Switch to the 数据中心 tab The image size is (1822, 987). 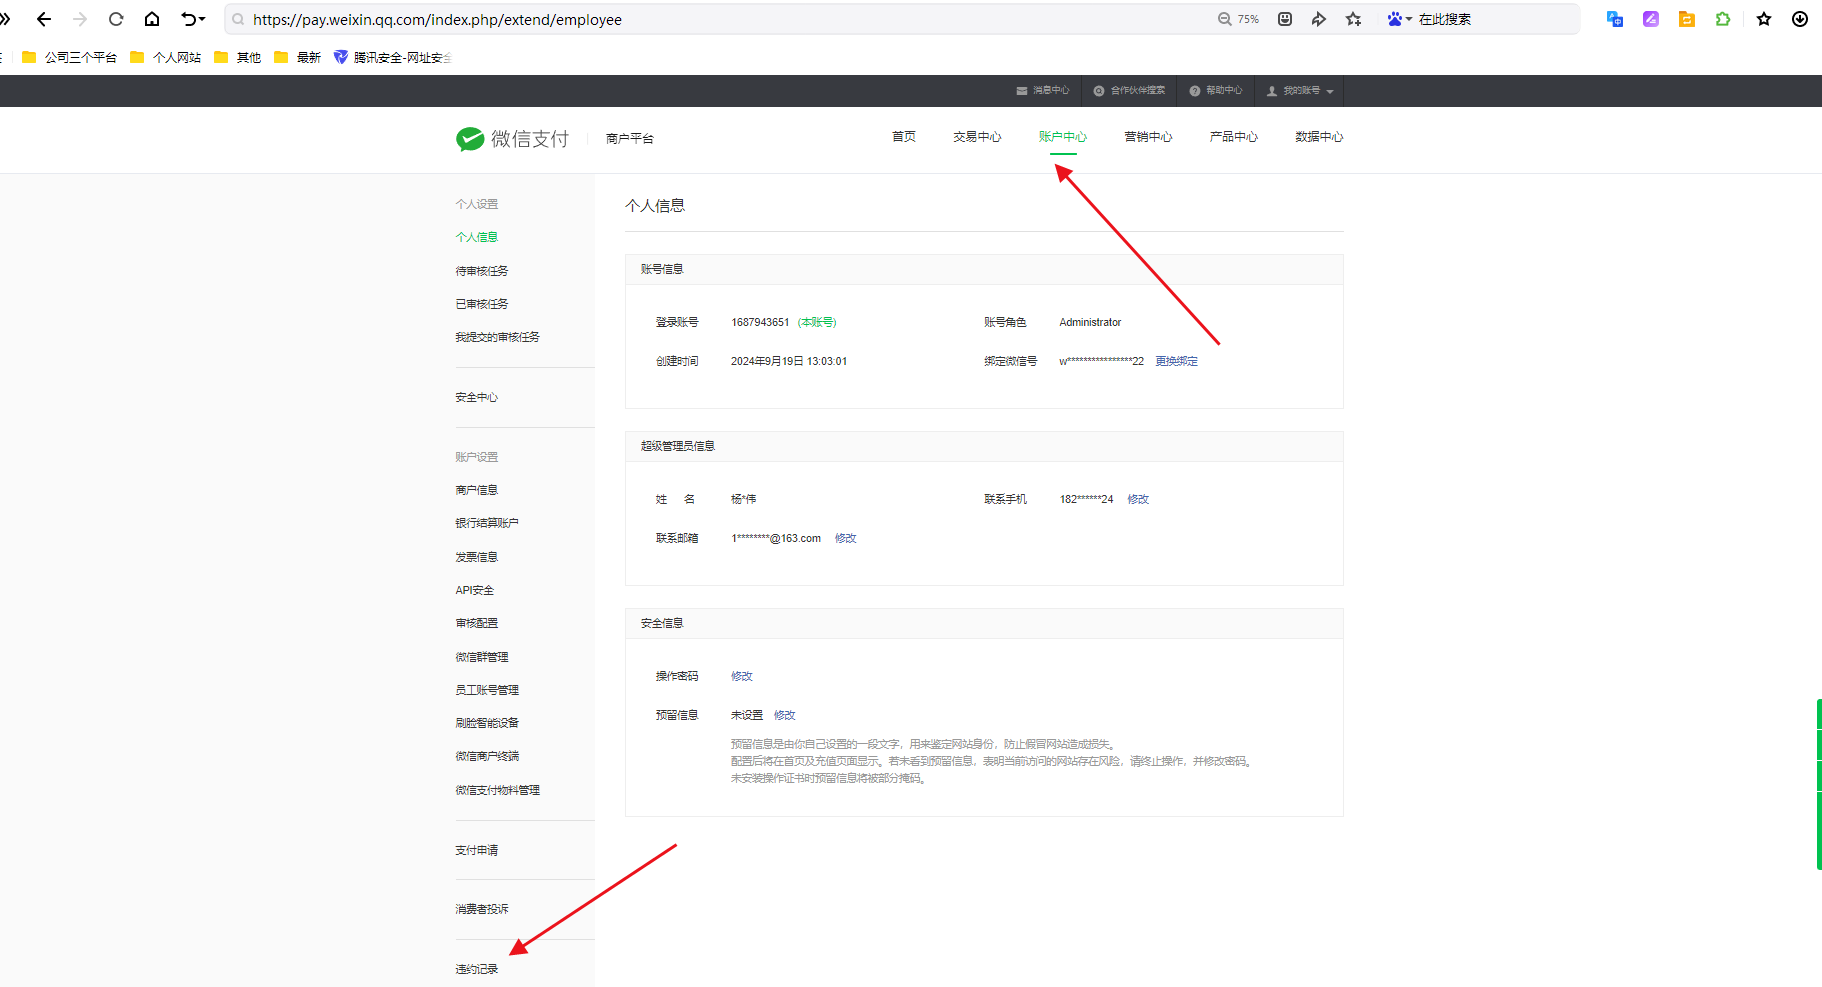coord(1319,137)
